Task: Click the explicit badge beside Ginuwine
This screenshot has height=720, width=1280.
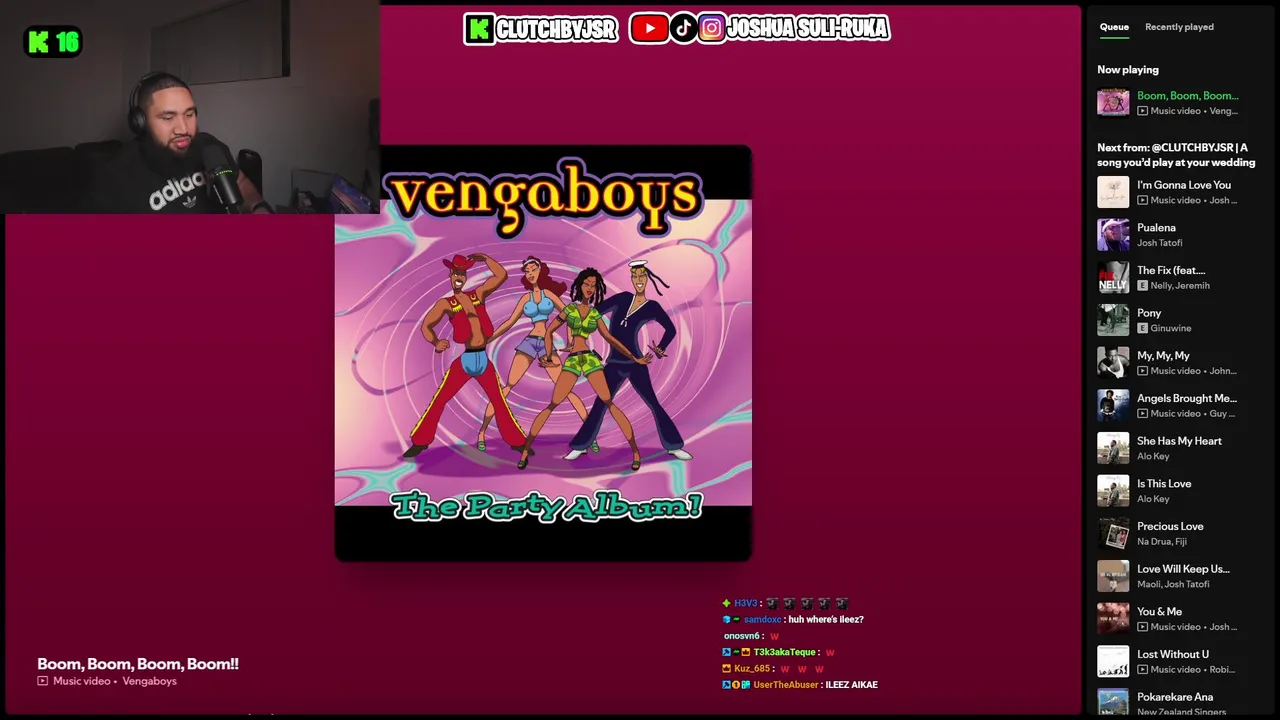Action: point(1142,328)
